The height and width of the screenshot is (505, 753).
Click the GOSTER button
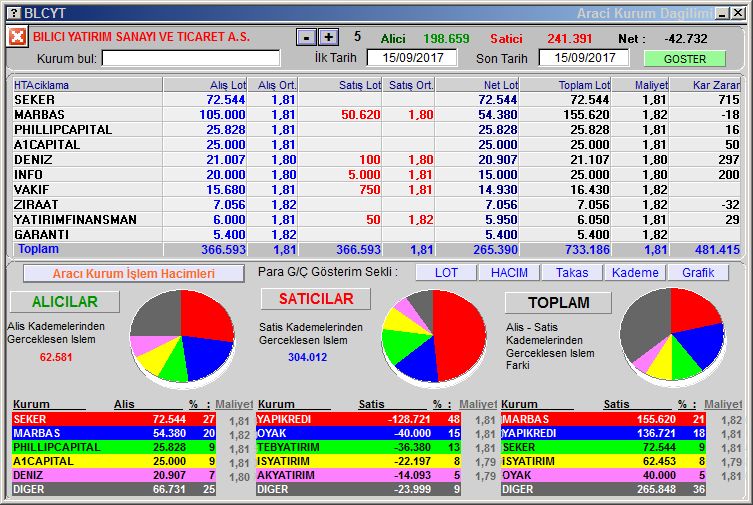click(x=684, y=59)
